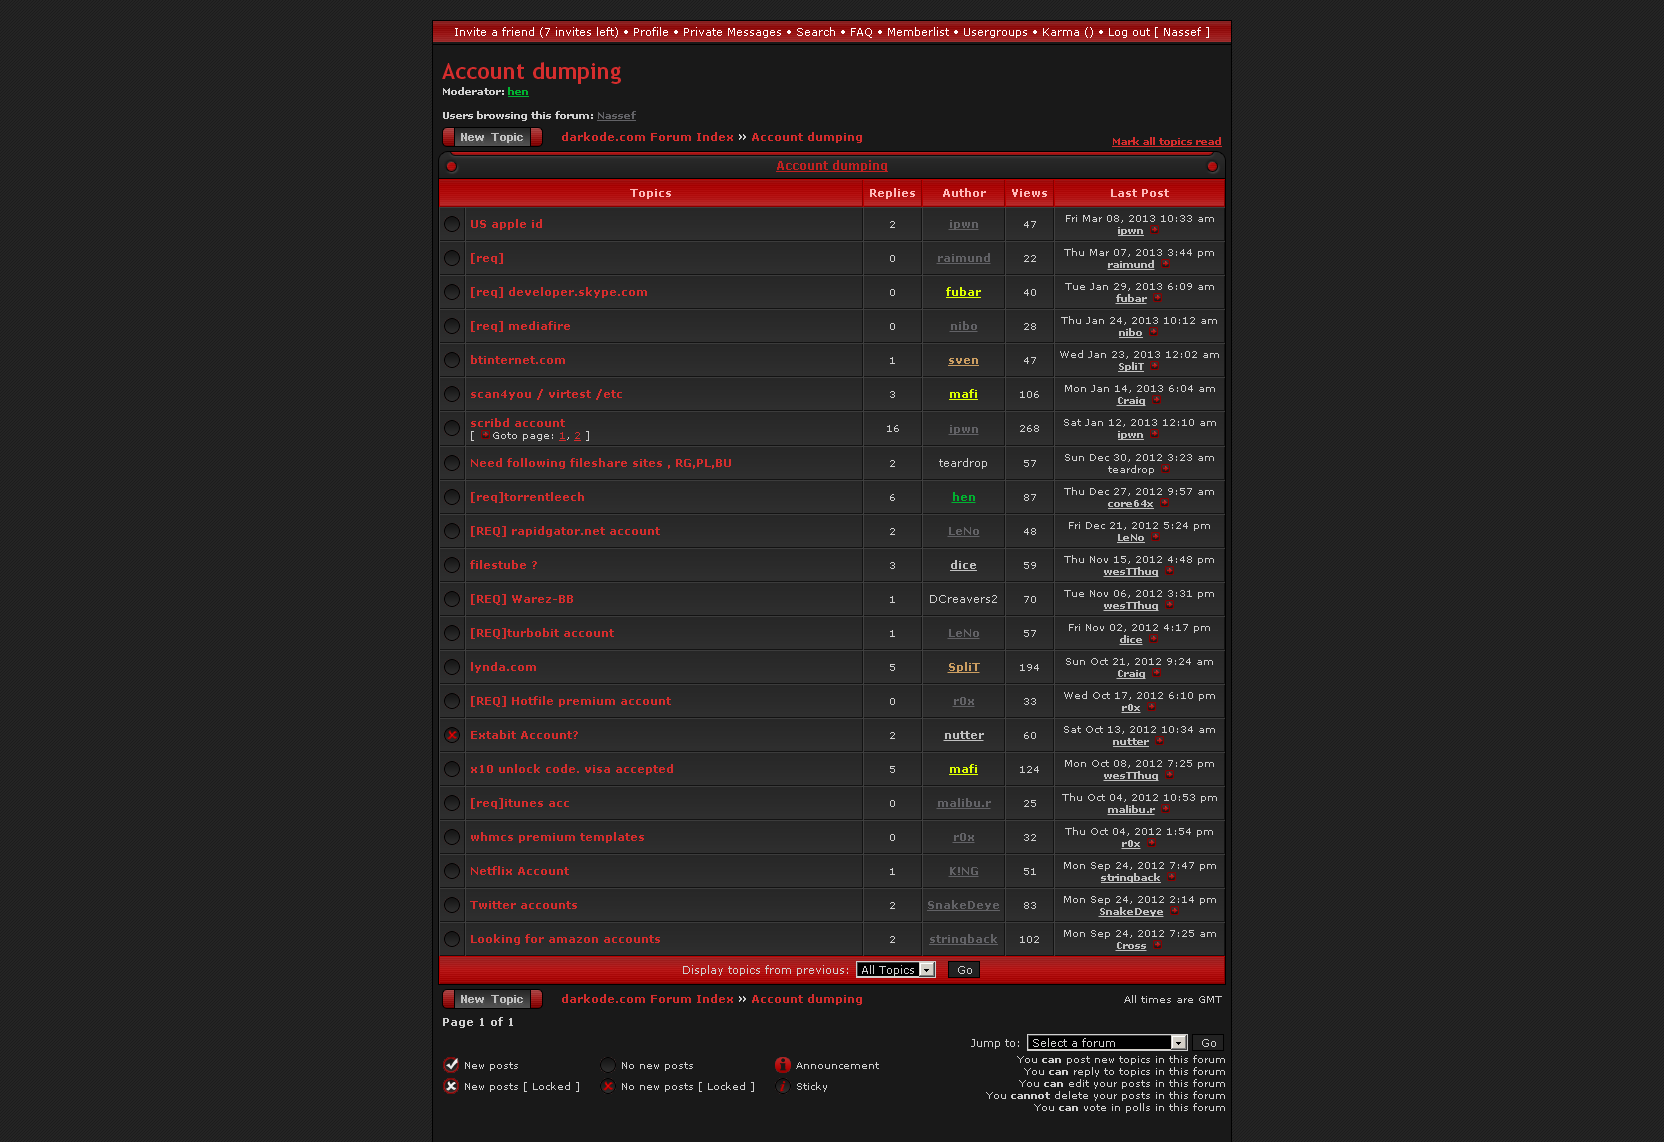Click latest post icon in Twitter accounts row
Screen dimensions: 1664x1142
click(1174, 912)
